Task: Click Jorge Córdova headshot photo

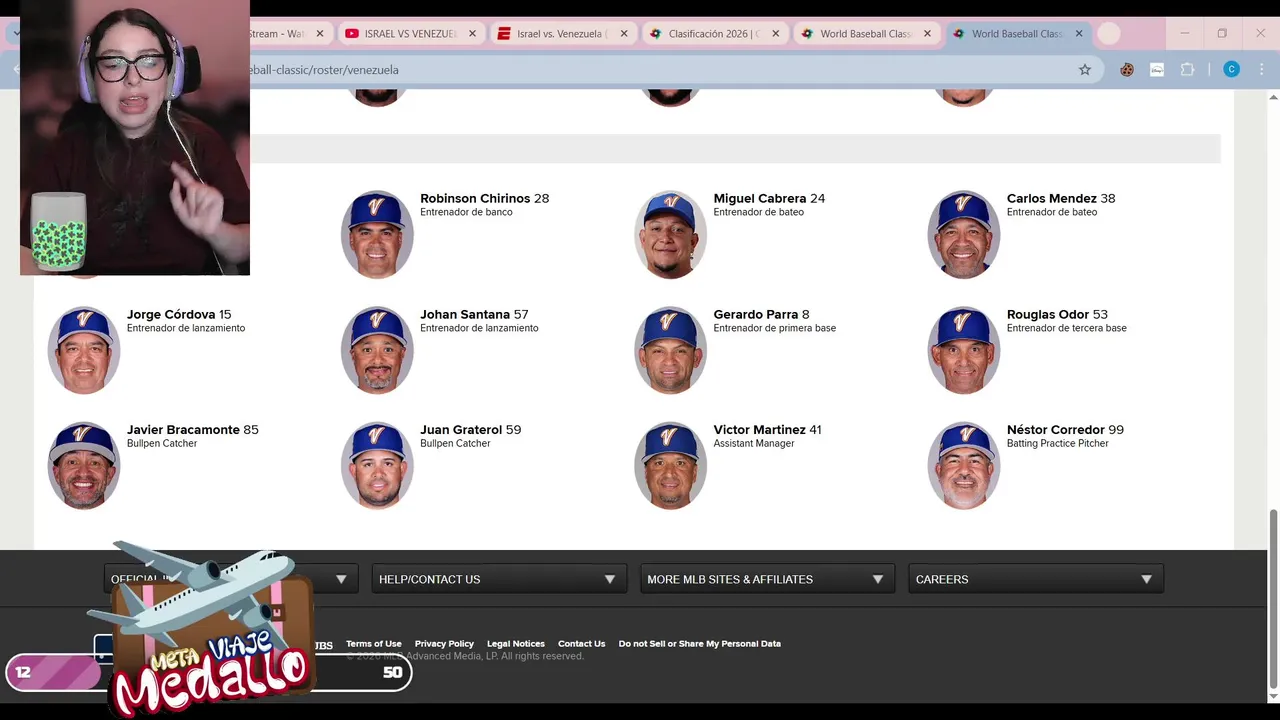Action: pyautogui.click(x=84, y=350)
